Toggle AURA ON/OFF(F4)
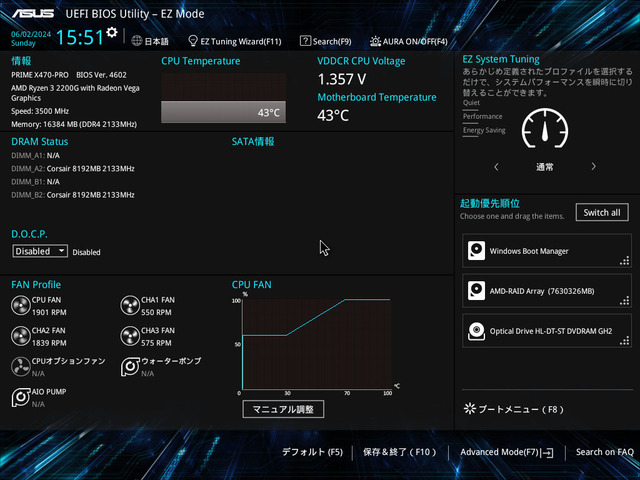This screenshot has height=480, width=640. pos(409,41)
